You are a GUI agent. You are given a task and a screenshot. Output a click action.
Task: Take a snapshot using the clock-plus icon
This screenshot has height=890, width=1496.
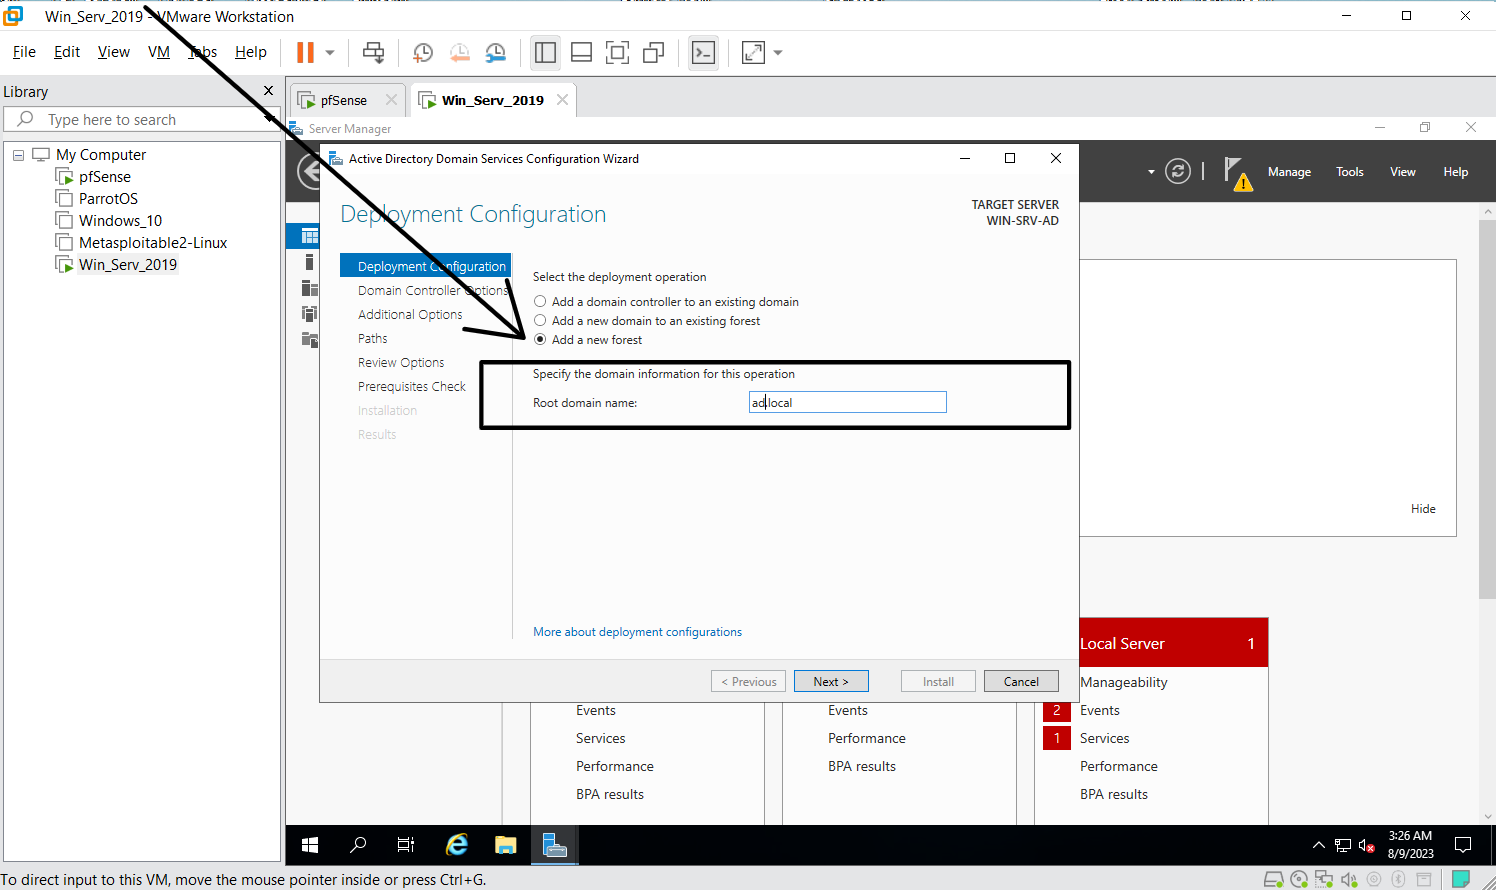tap(423, 53)
